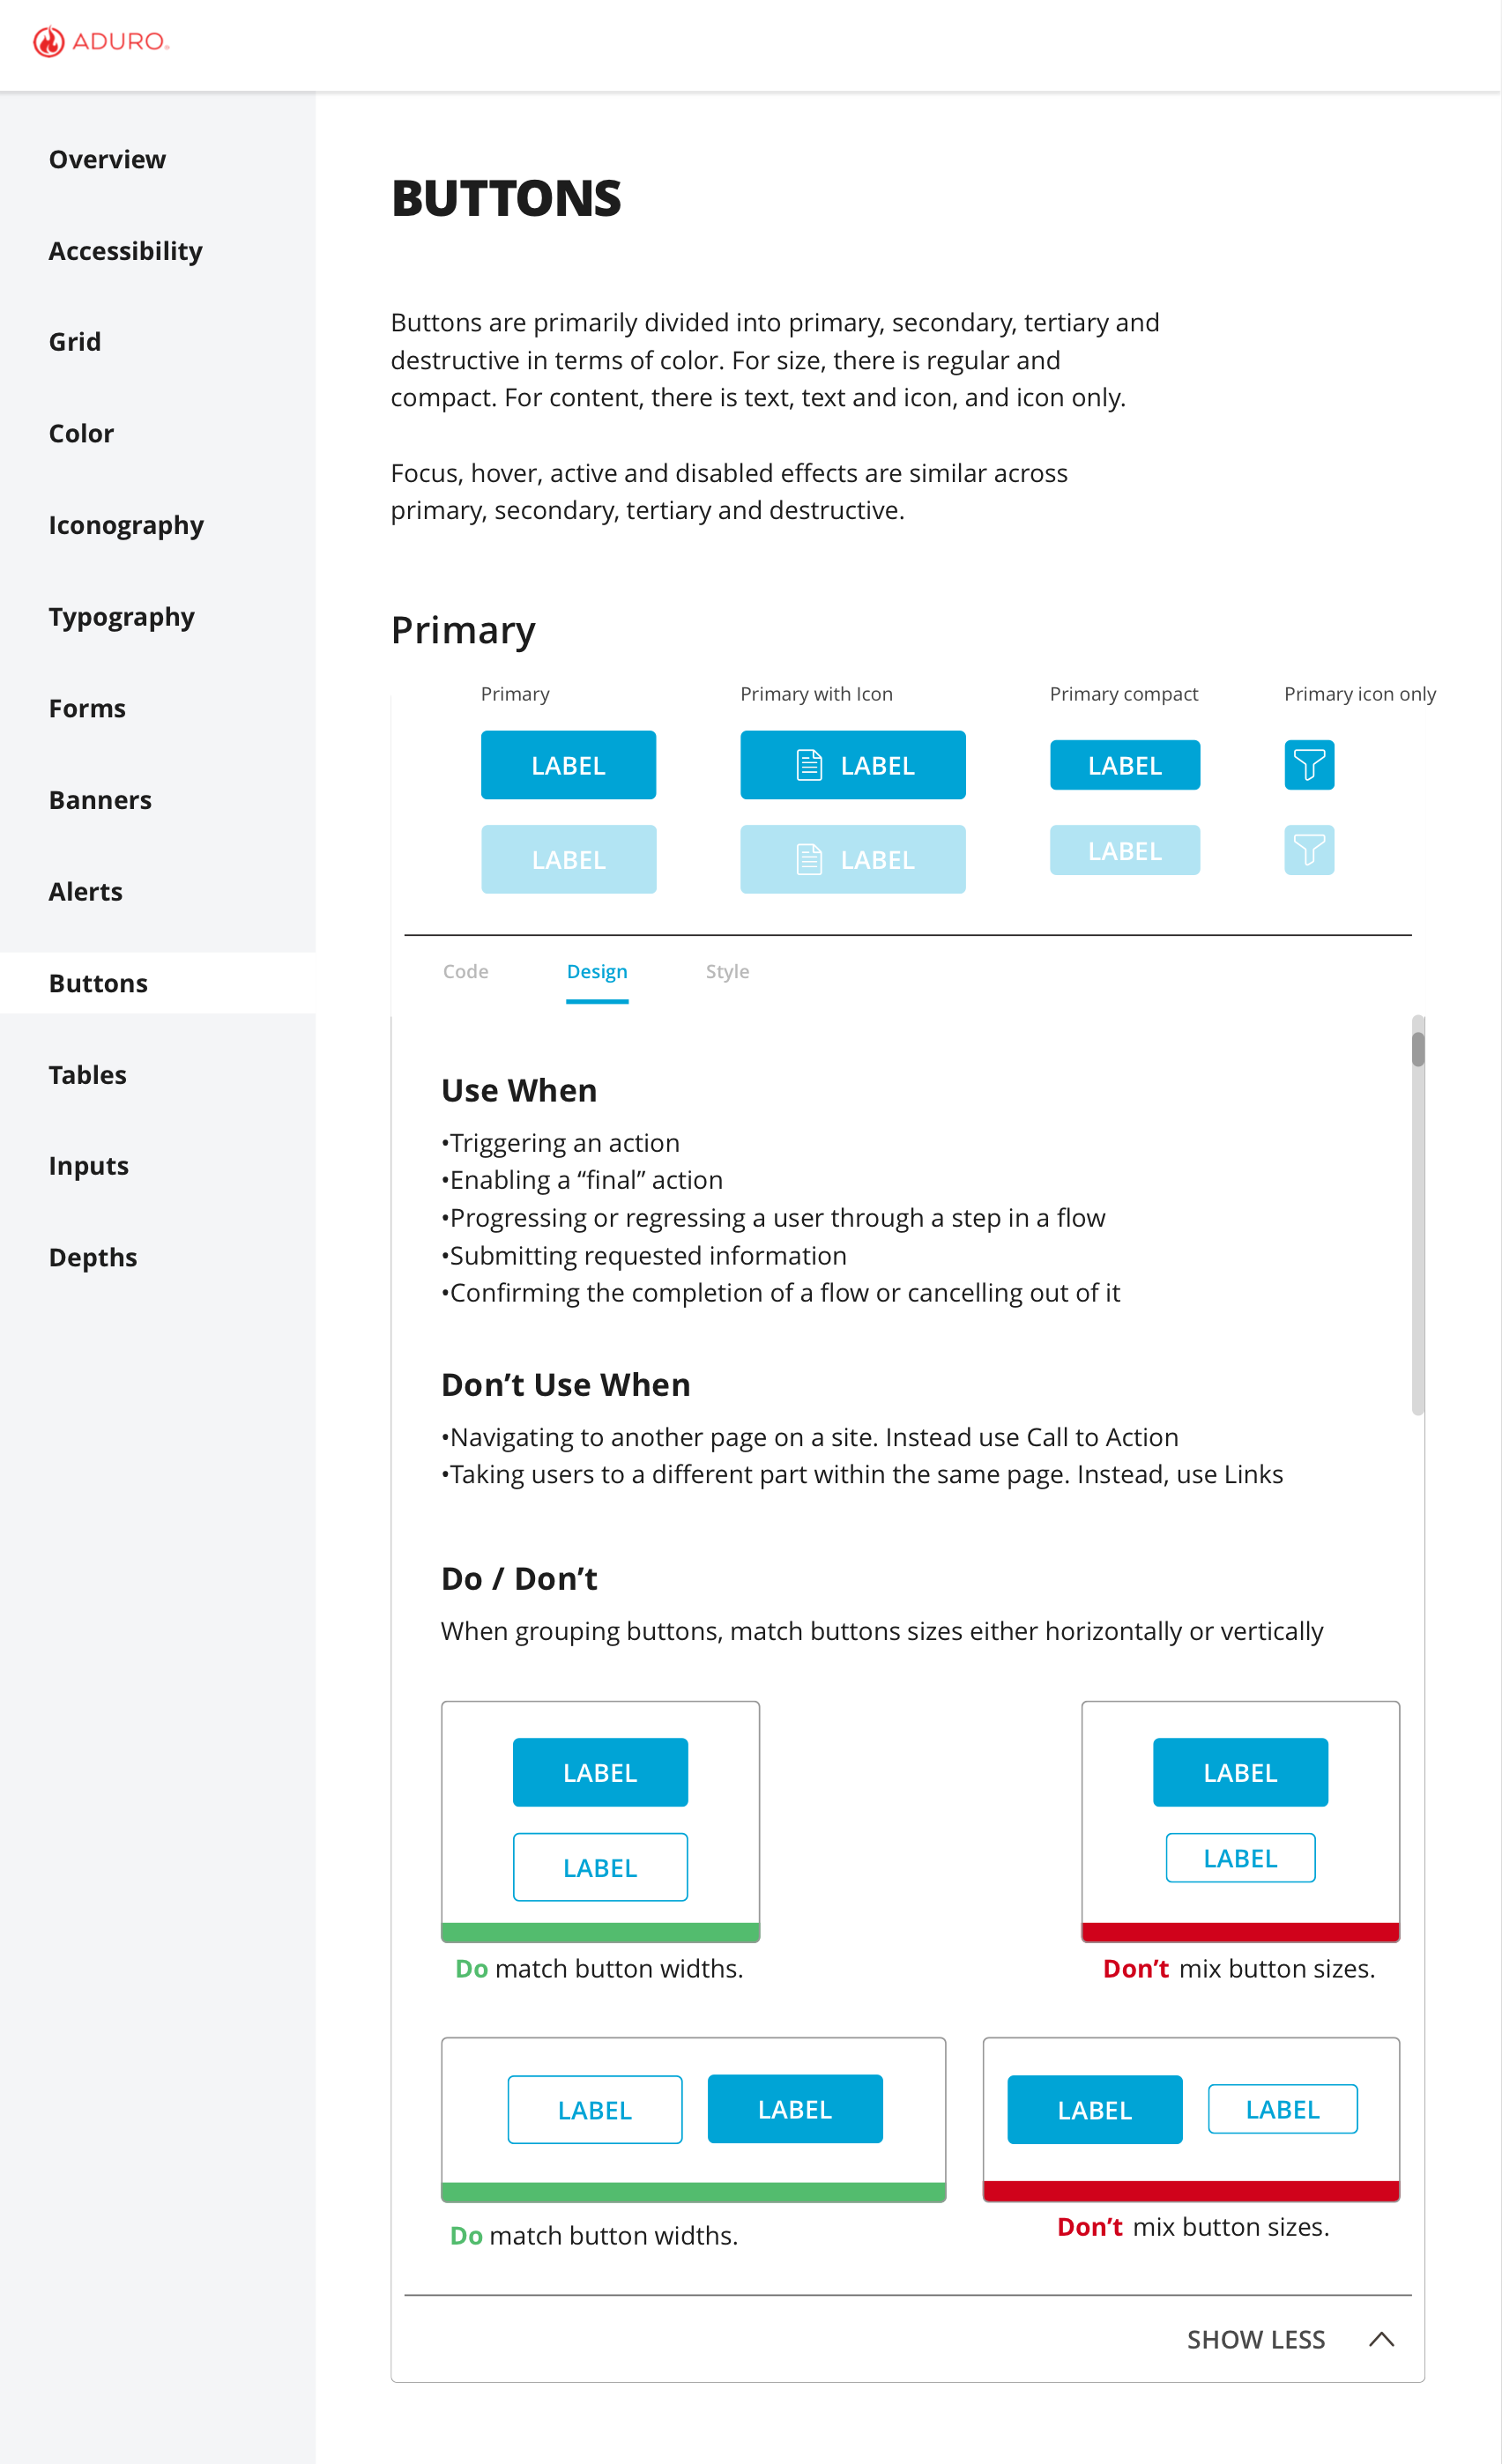1502x2464 pixels.
Task: Click the disabled Primary with Icon button
Action: pyautogui.click(x=853, y=859)
